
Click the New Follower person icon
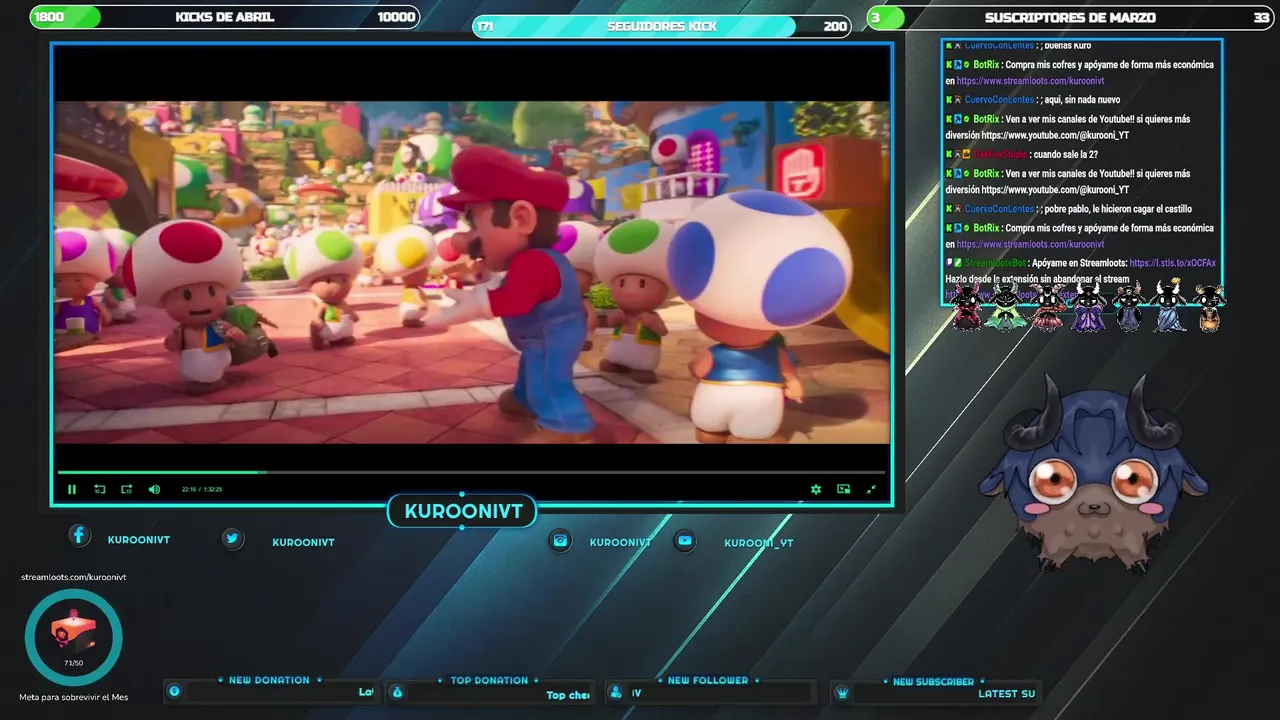616,692
